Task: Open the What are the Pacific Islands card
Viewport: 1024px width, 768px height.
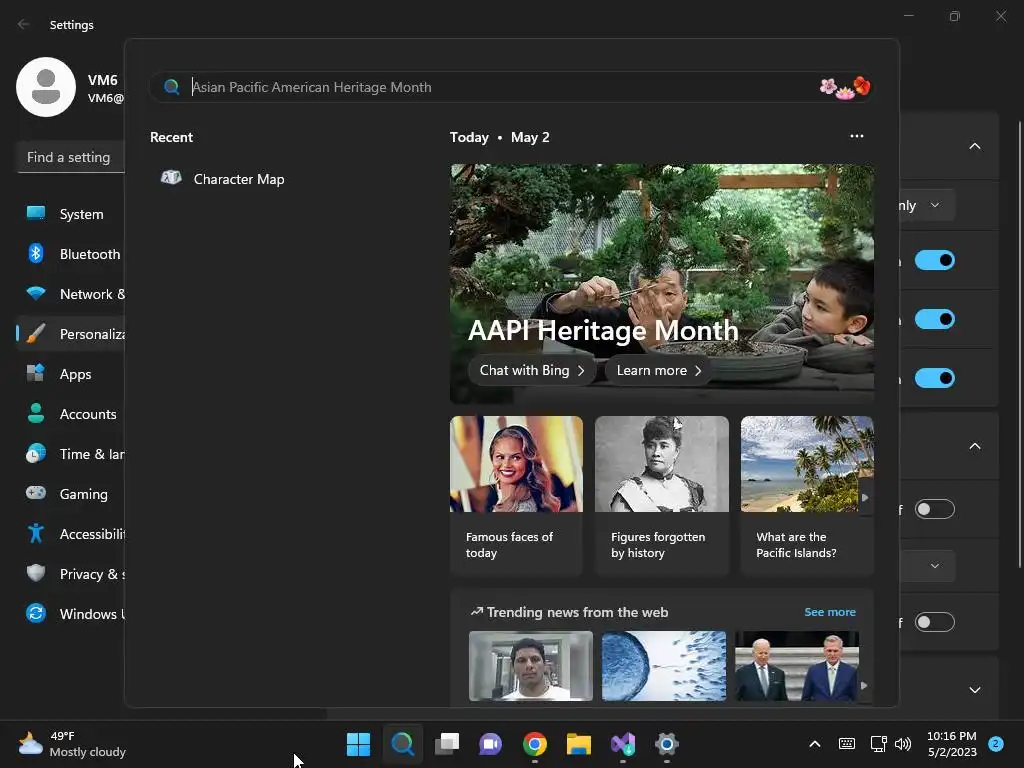Action: [x=807, y=495]
